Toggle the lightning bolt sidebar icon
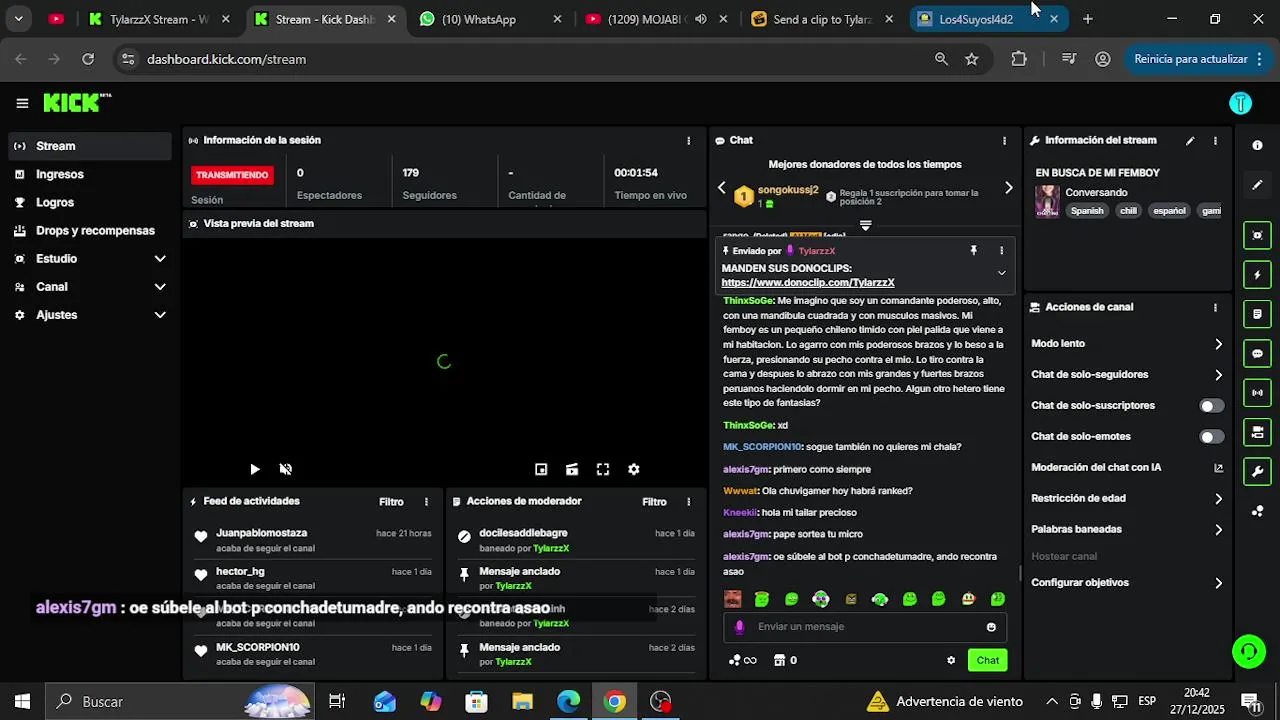 [x=1257, y=275]
